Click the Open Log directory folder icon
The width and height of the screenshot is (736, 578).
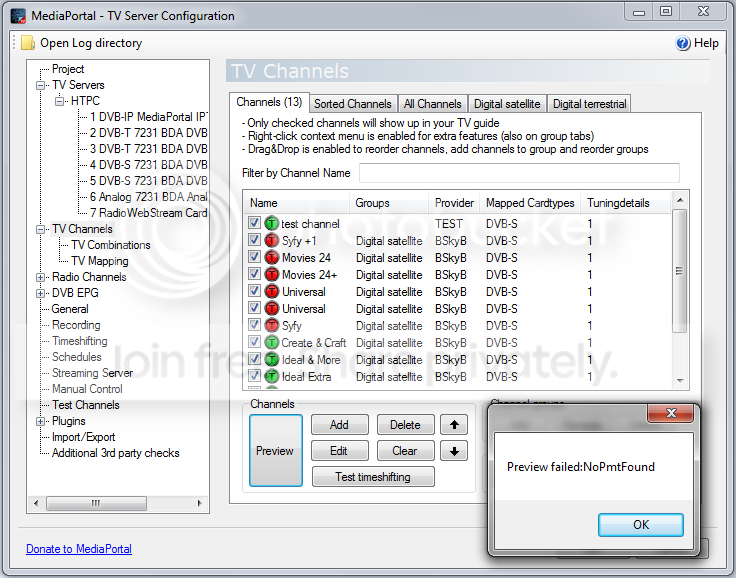pos(28,43)
